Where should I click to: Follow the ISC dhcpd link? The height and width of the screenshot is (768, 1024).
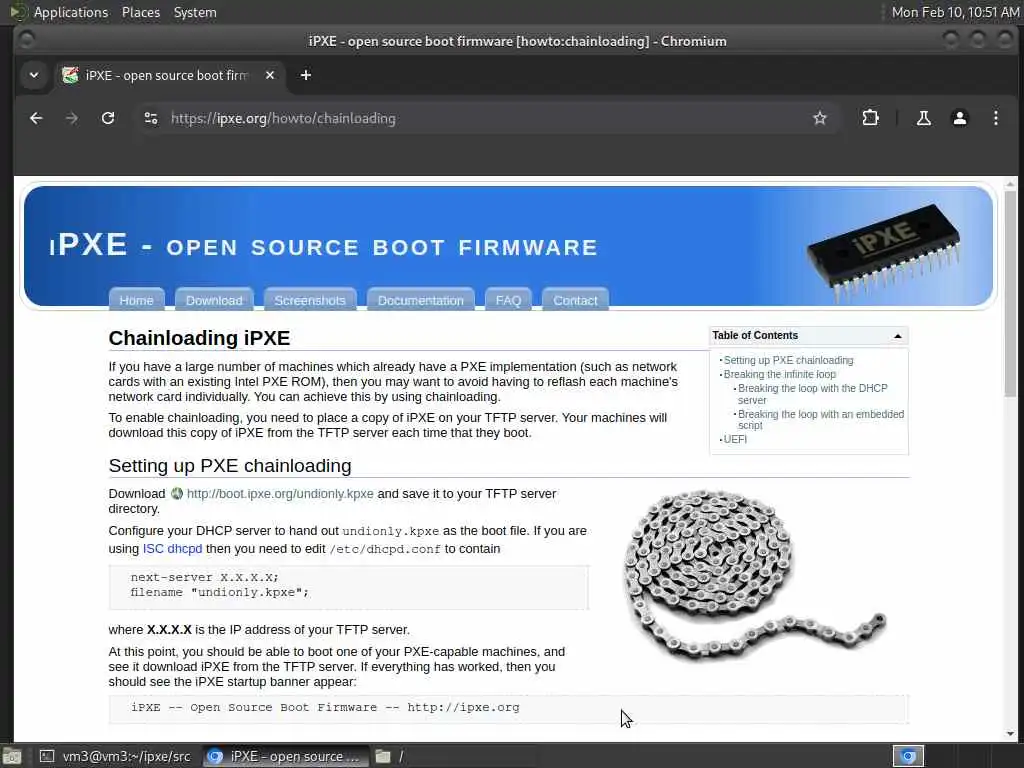pos(172,549)
